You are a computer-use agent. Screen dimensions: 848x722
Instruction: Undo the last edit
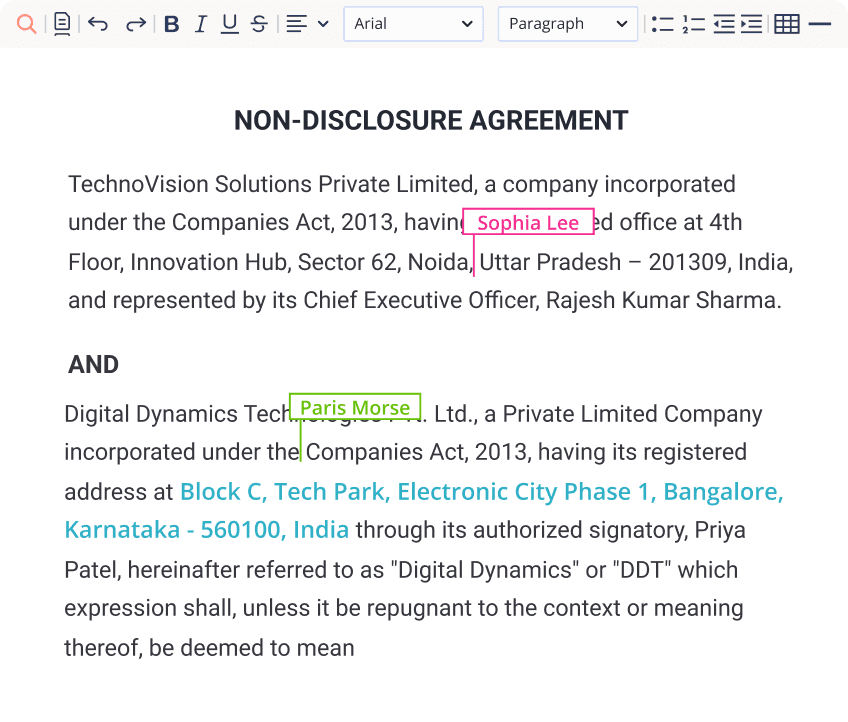(98, 24)
